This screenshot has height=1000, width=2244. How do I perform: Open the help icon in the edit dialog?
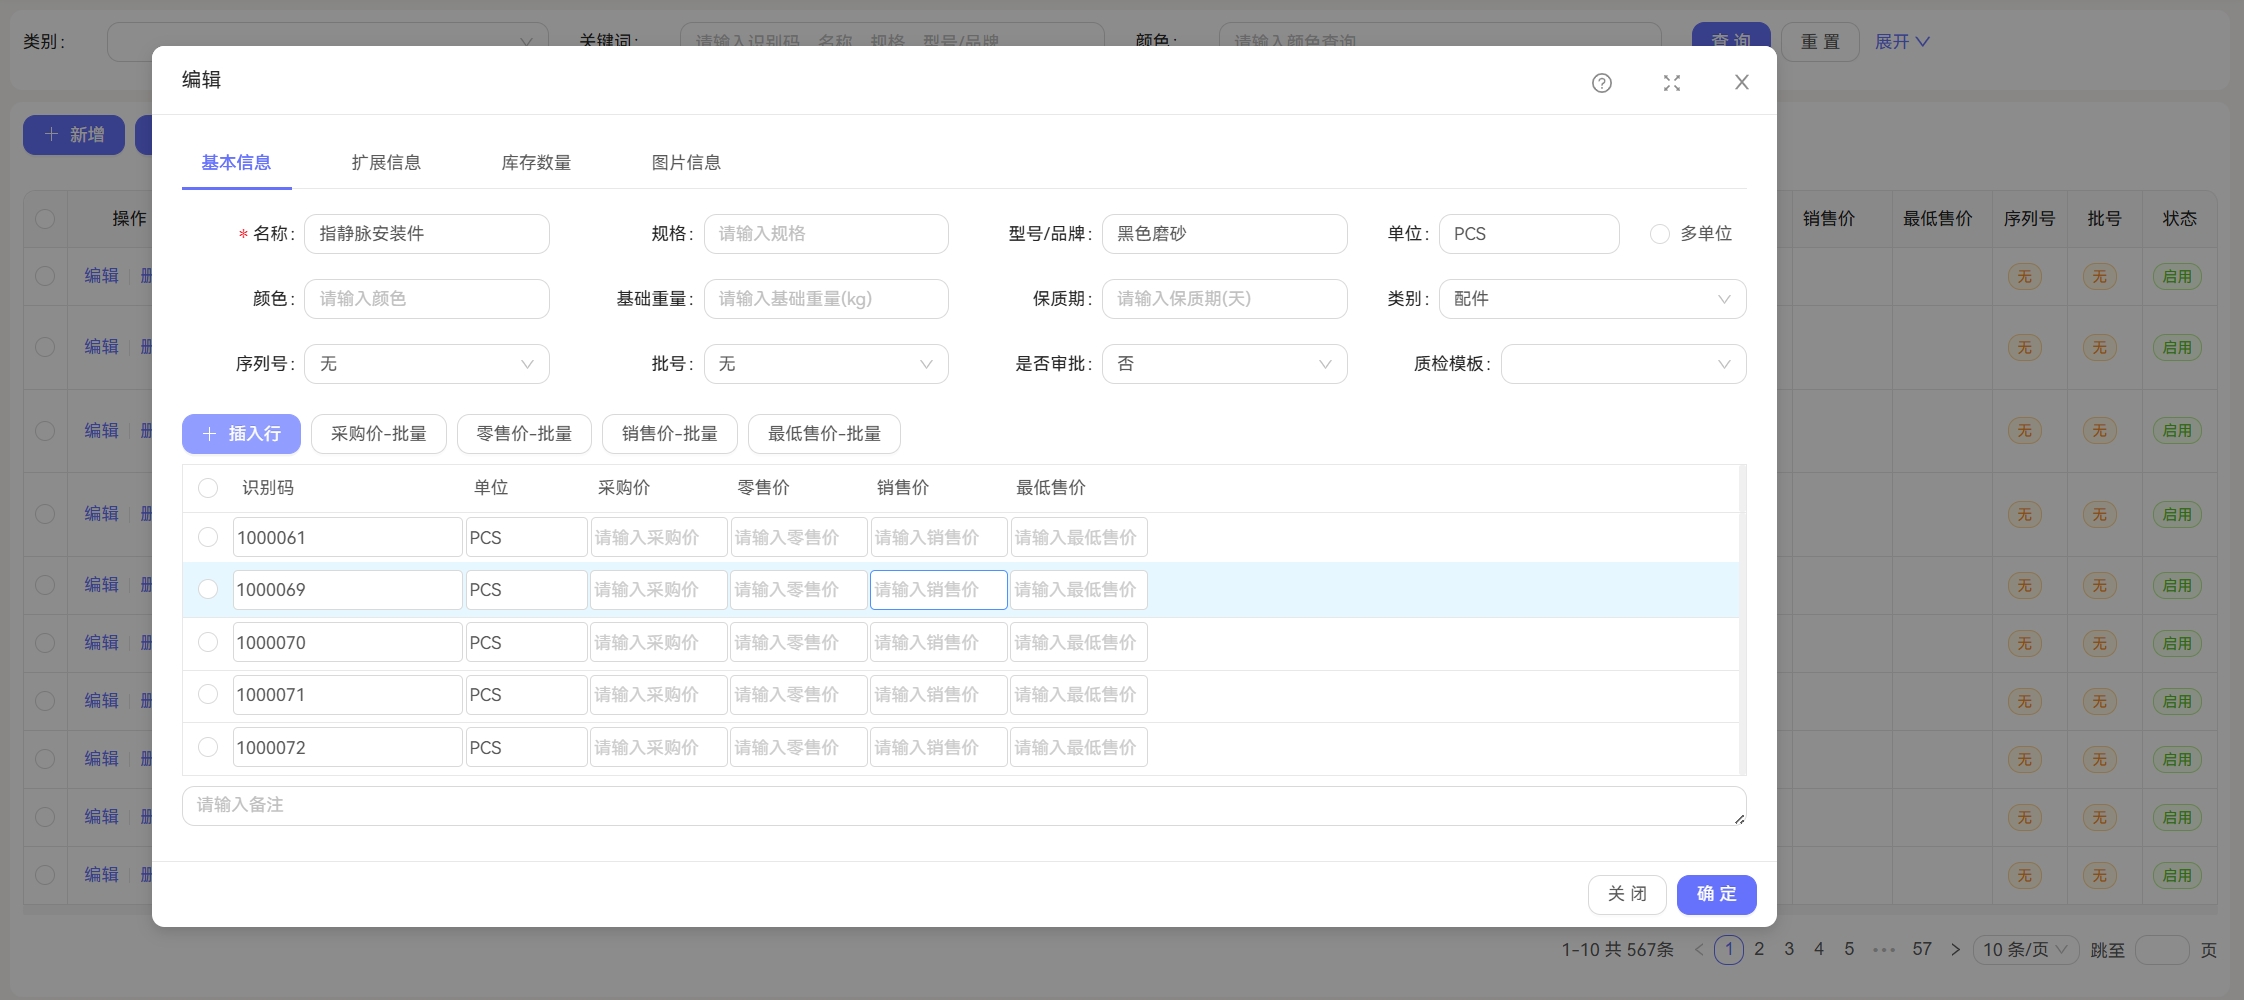click(x=1601, y=83)
